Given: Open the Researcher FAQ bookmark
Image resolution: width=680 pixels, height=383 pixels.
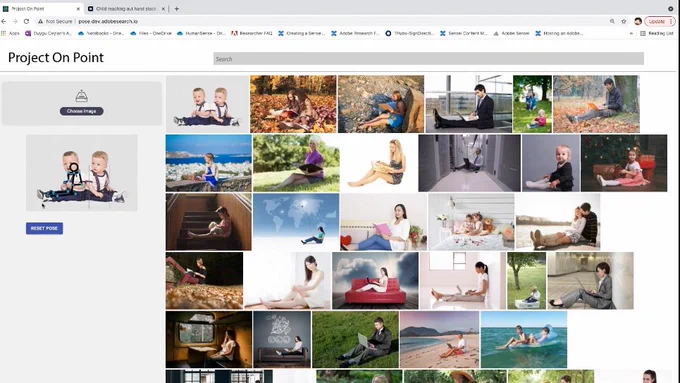Looking at the screenshot, I should (x=252, y=33).
